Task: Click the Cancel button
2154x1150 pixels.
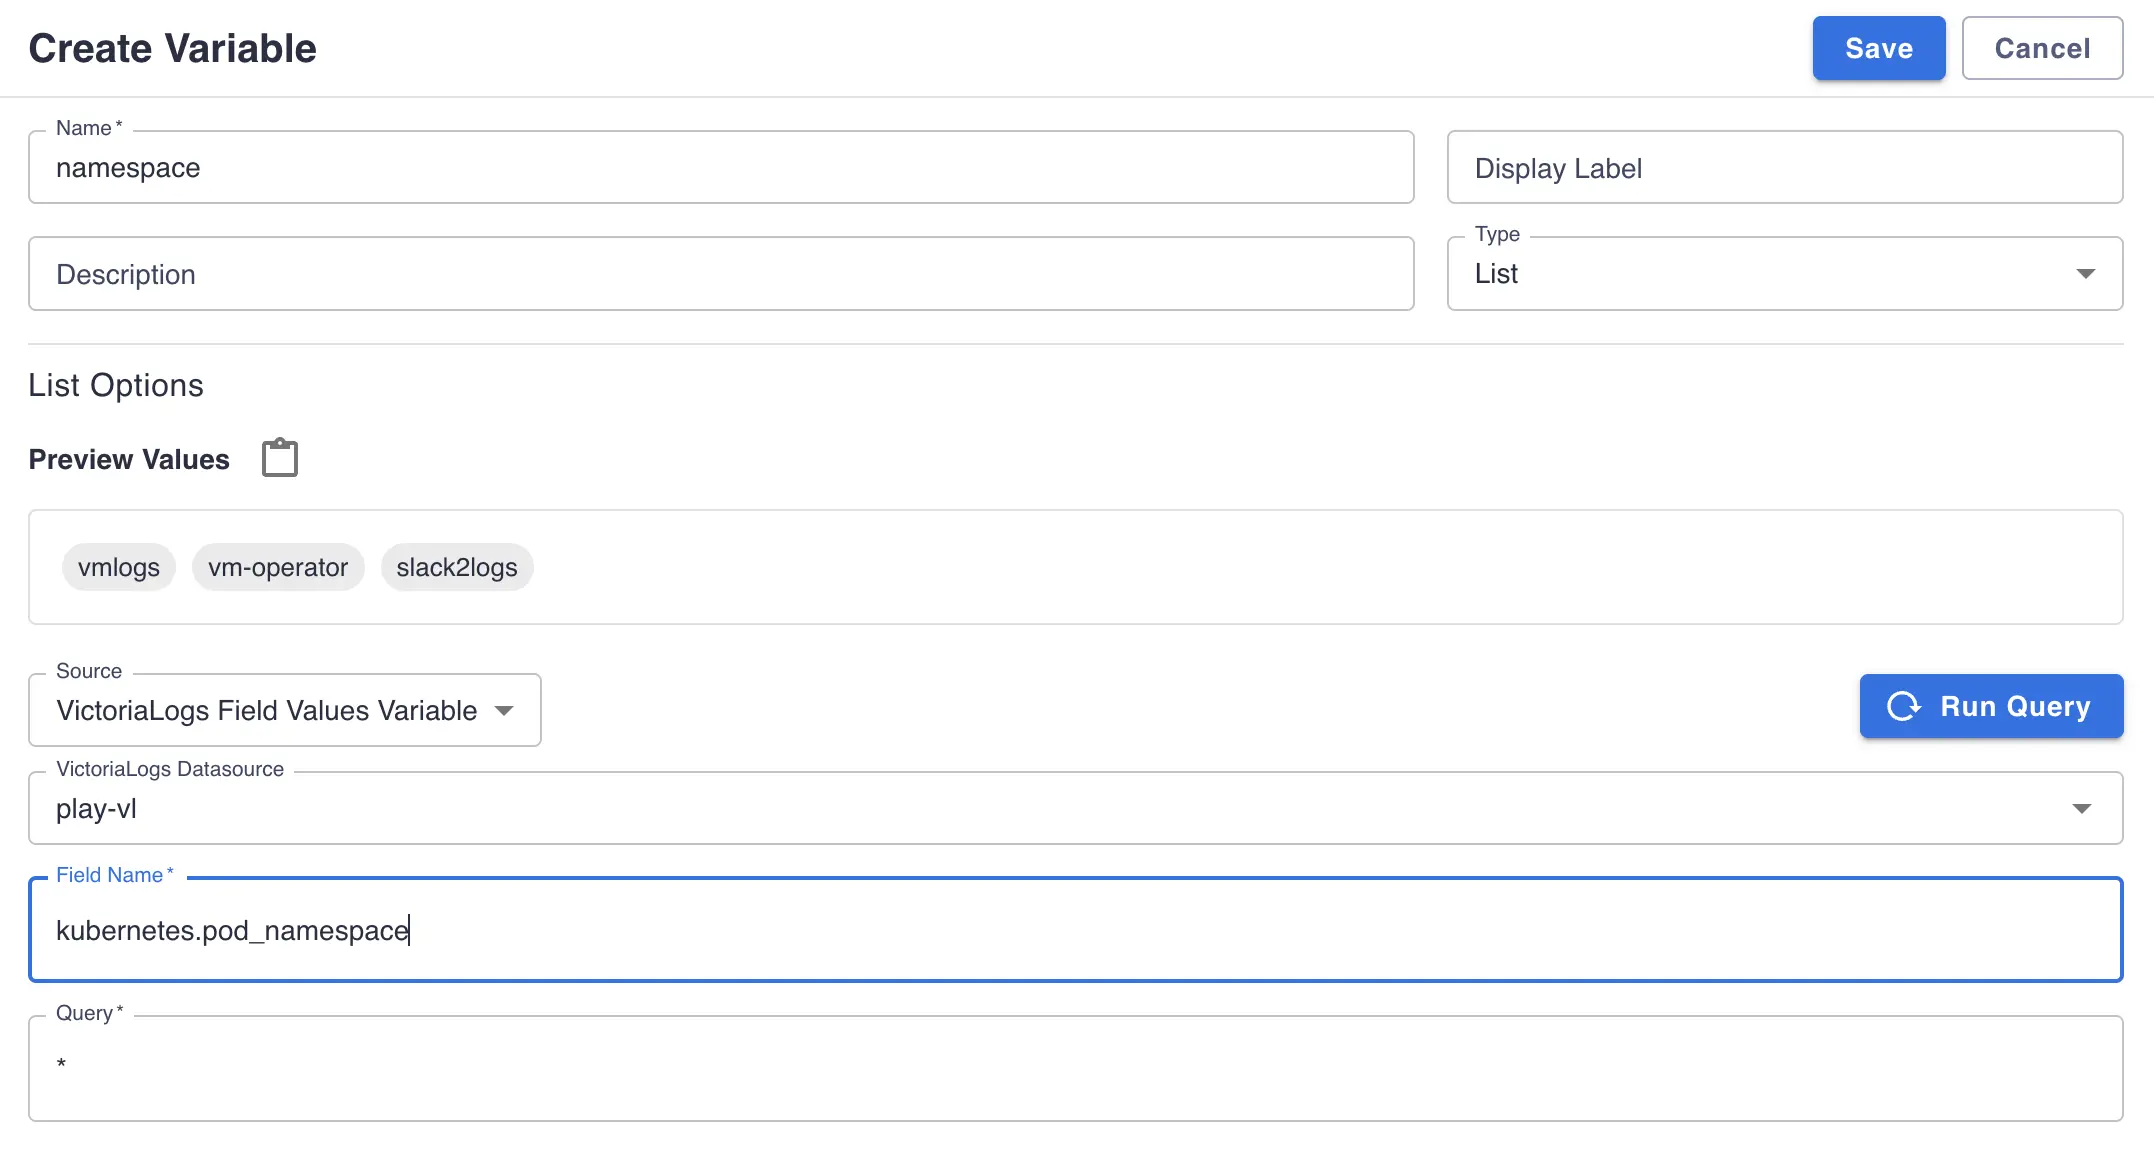Action: pos(2042,48)
